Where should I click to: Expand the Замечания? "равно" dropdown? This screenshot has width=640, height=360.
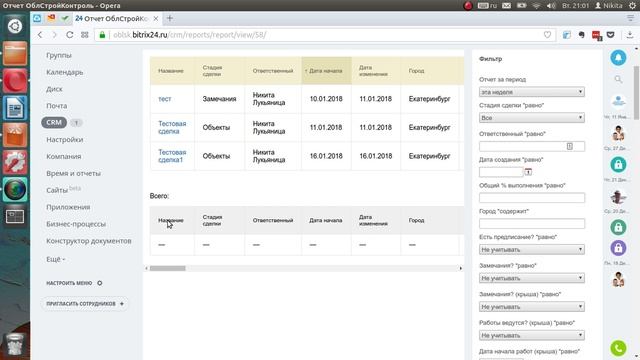coord(532,278)
